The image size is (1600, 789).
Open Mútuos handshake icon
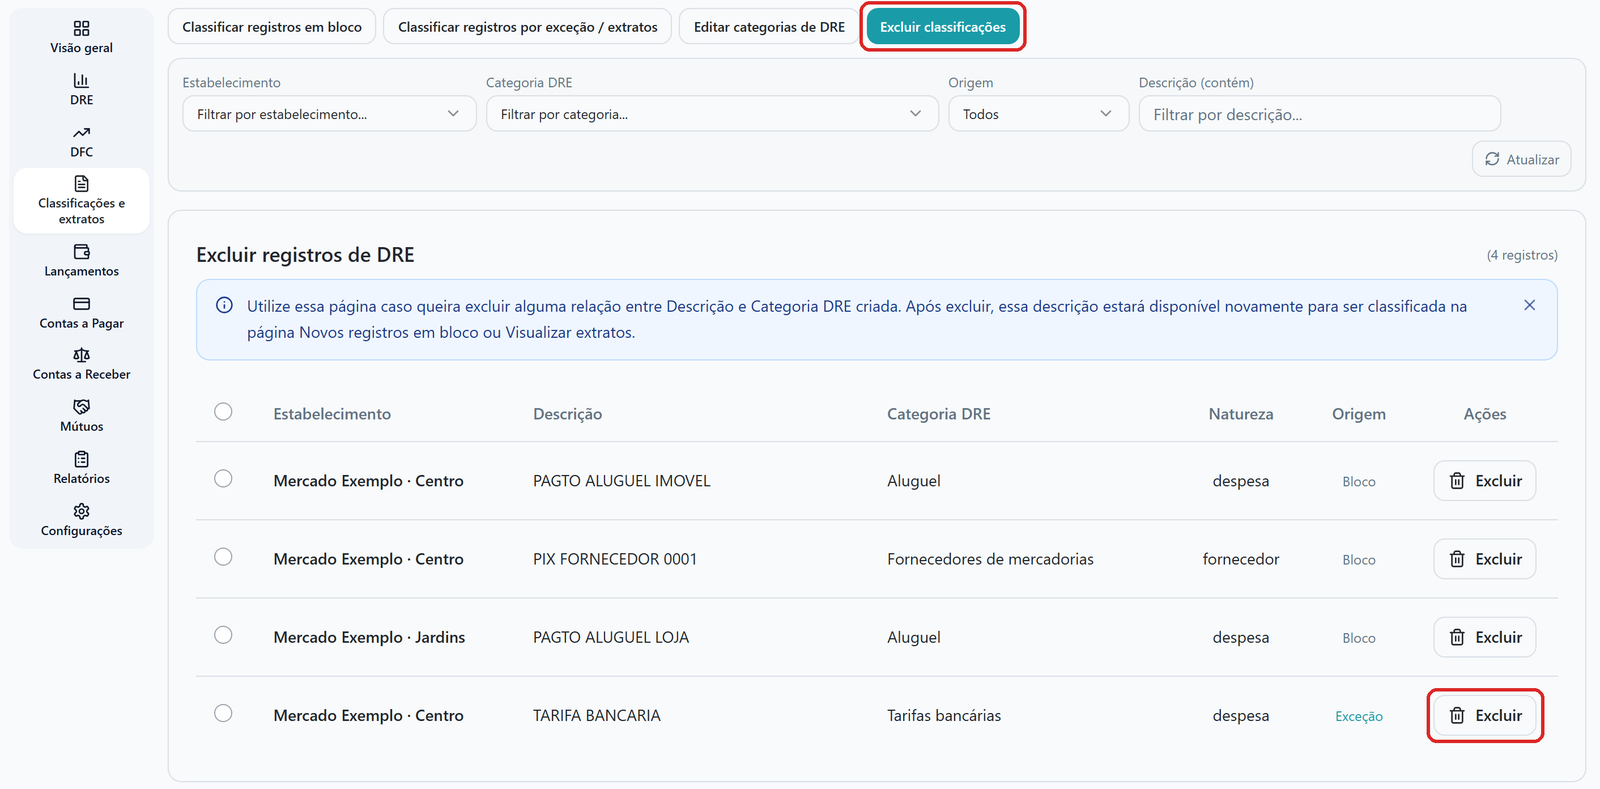(x=82, y=407)
